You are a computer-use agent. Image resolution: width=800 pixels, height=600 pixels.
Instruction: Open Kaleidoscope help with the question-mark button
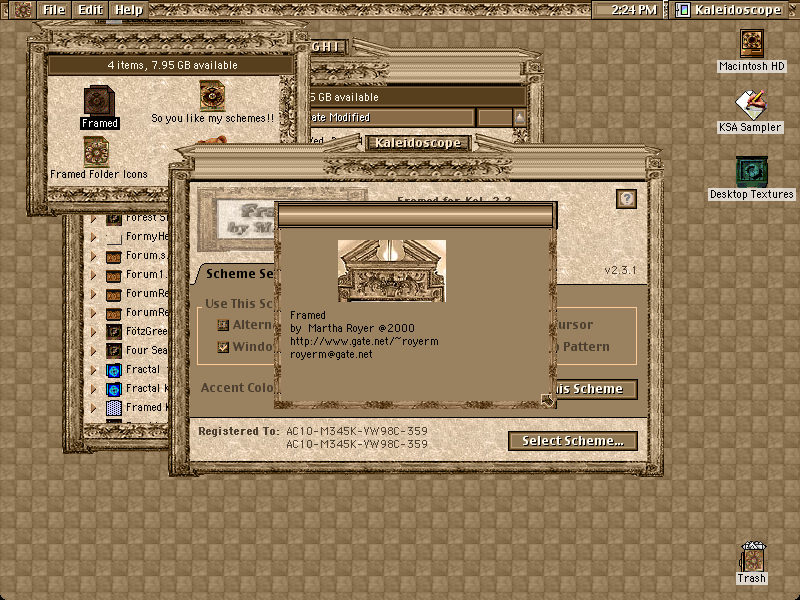pos(626,198)
